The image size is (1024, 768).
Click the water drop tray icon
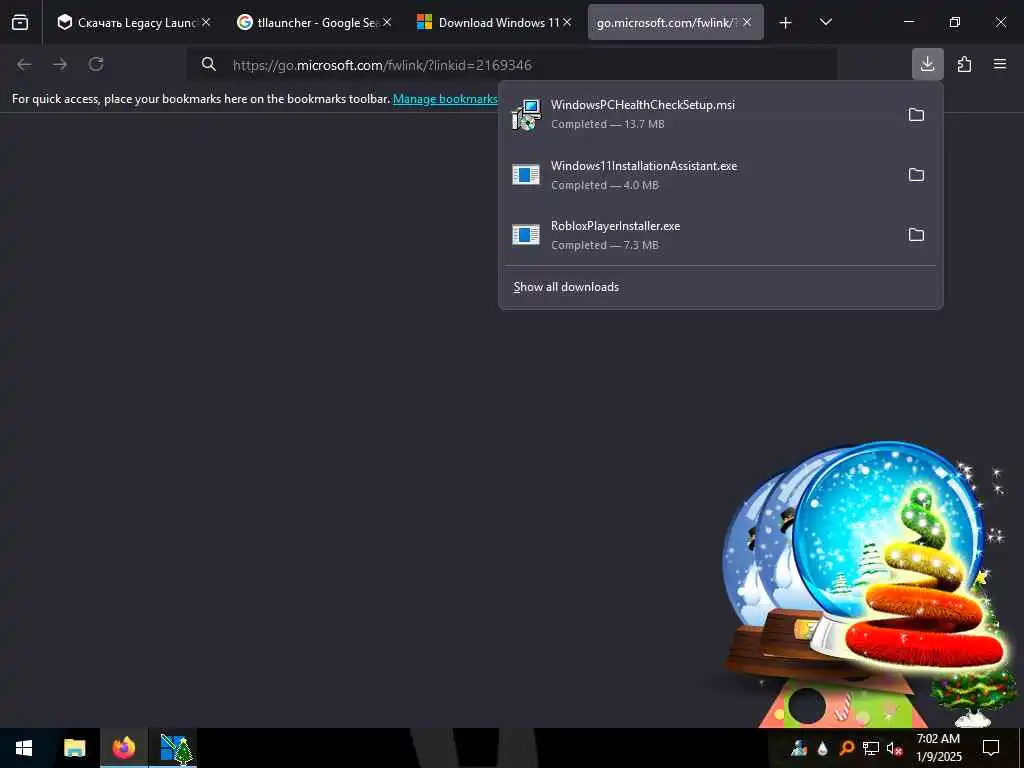(823, 748)
